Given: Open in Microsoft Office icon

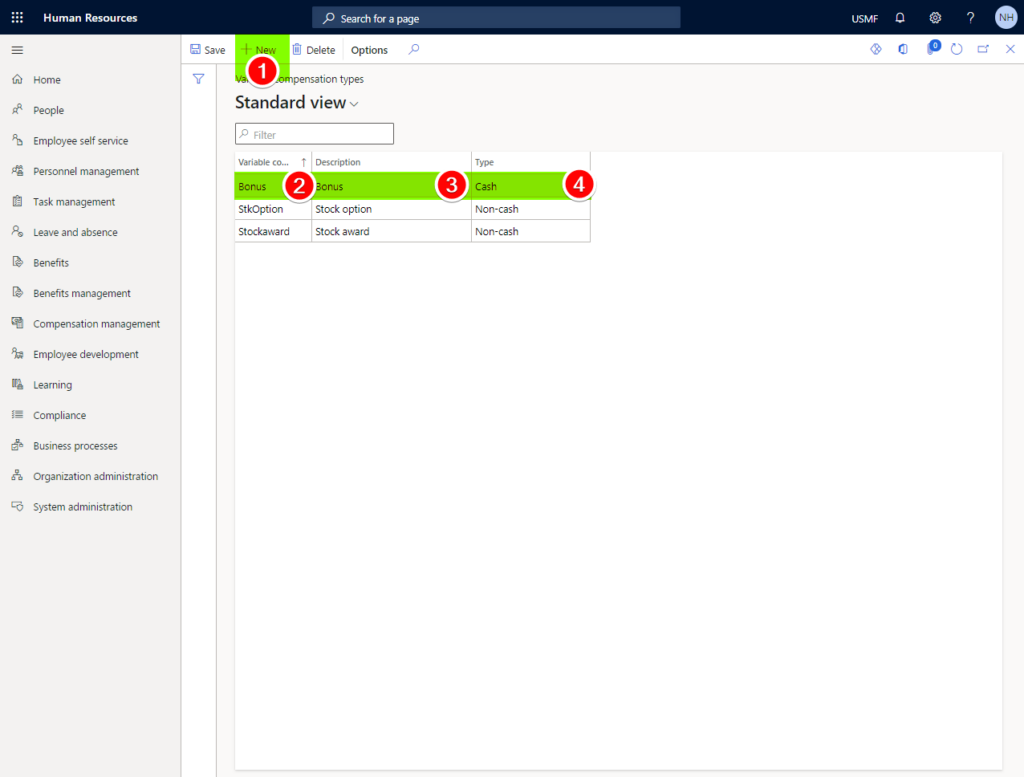Looking at the screenshot, I should click(903, 49).
